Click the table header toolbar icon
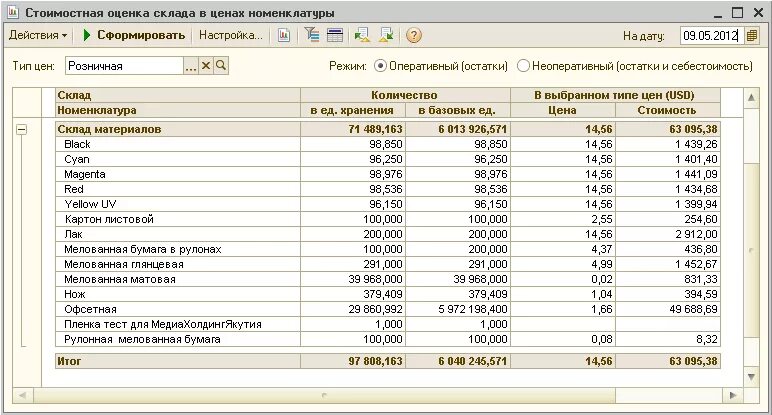The width and height of the screenshot is (772, 415). coord(335,35)
